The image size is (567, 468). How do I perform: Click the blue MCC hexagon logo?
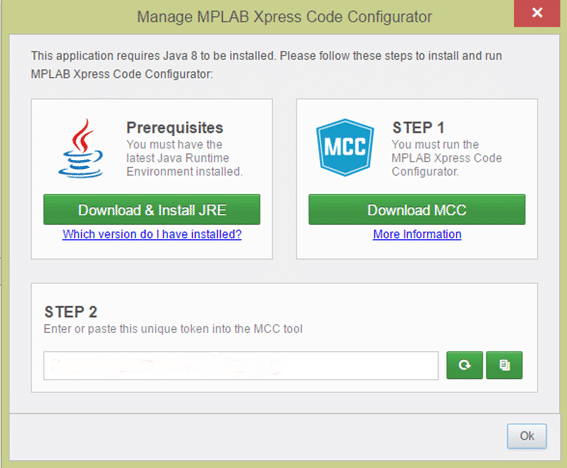tap(345, 148)
